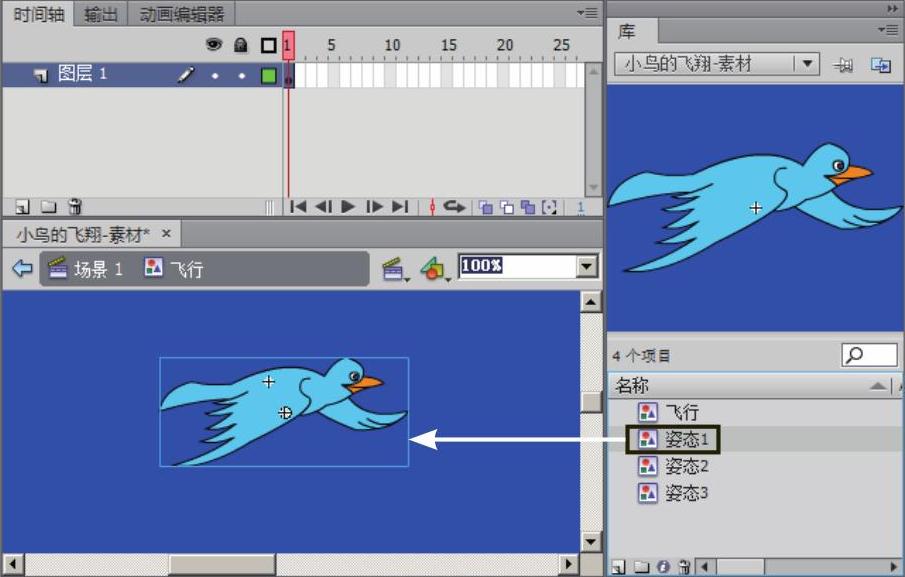Sort library by 名称 column
Screen dimensions: 905x577
[x=633, y=385]
